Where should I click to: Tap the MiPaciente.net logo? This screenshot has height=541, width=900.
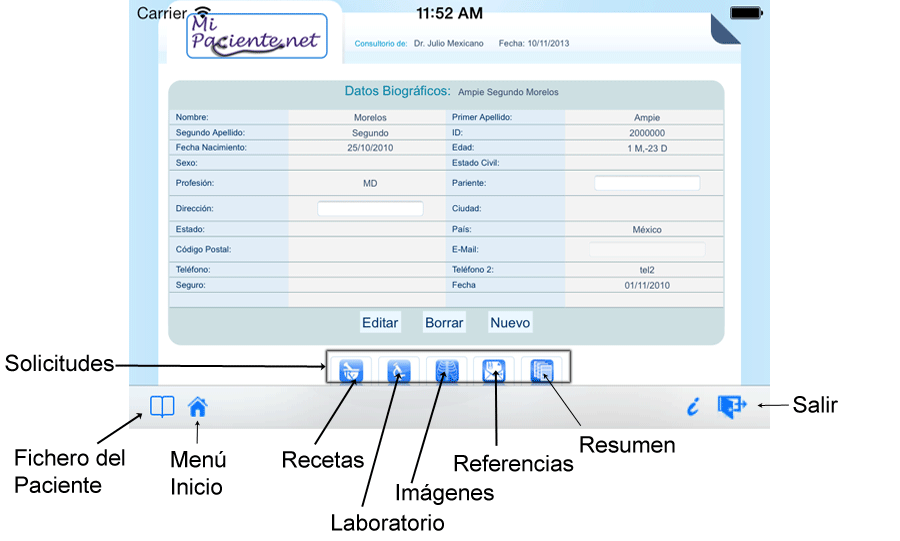pyautogui.click(x=256, y=36)
